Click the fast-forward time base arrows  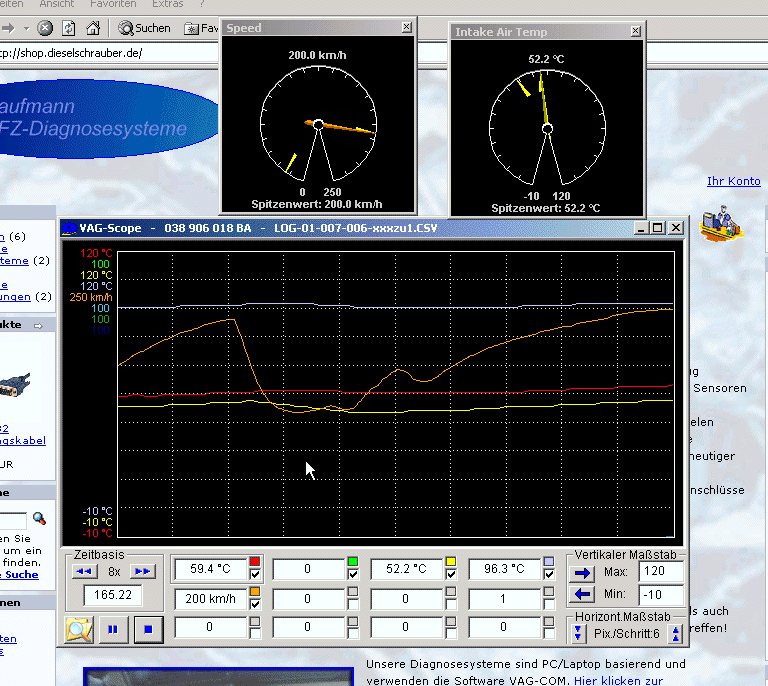point(143,571)
